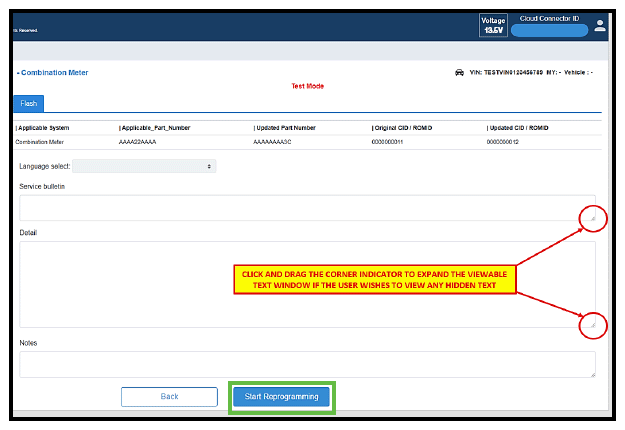Click the Updated Part Number column header

285,128
